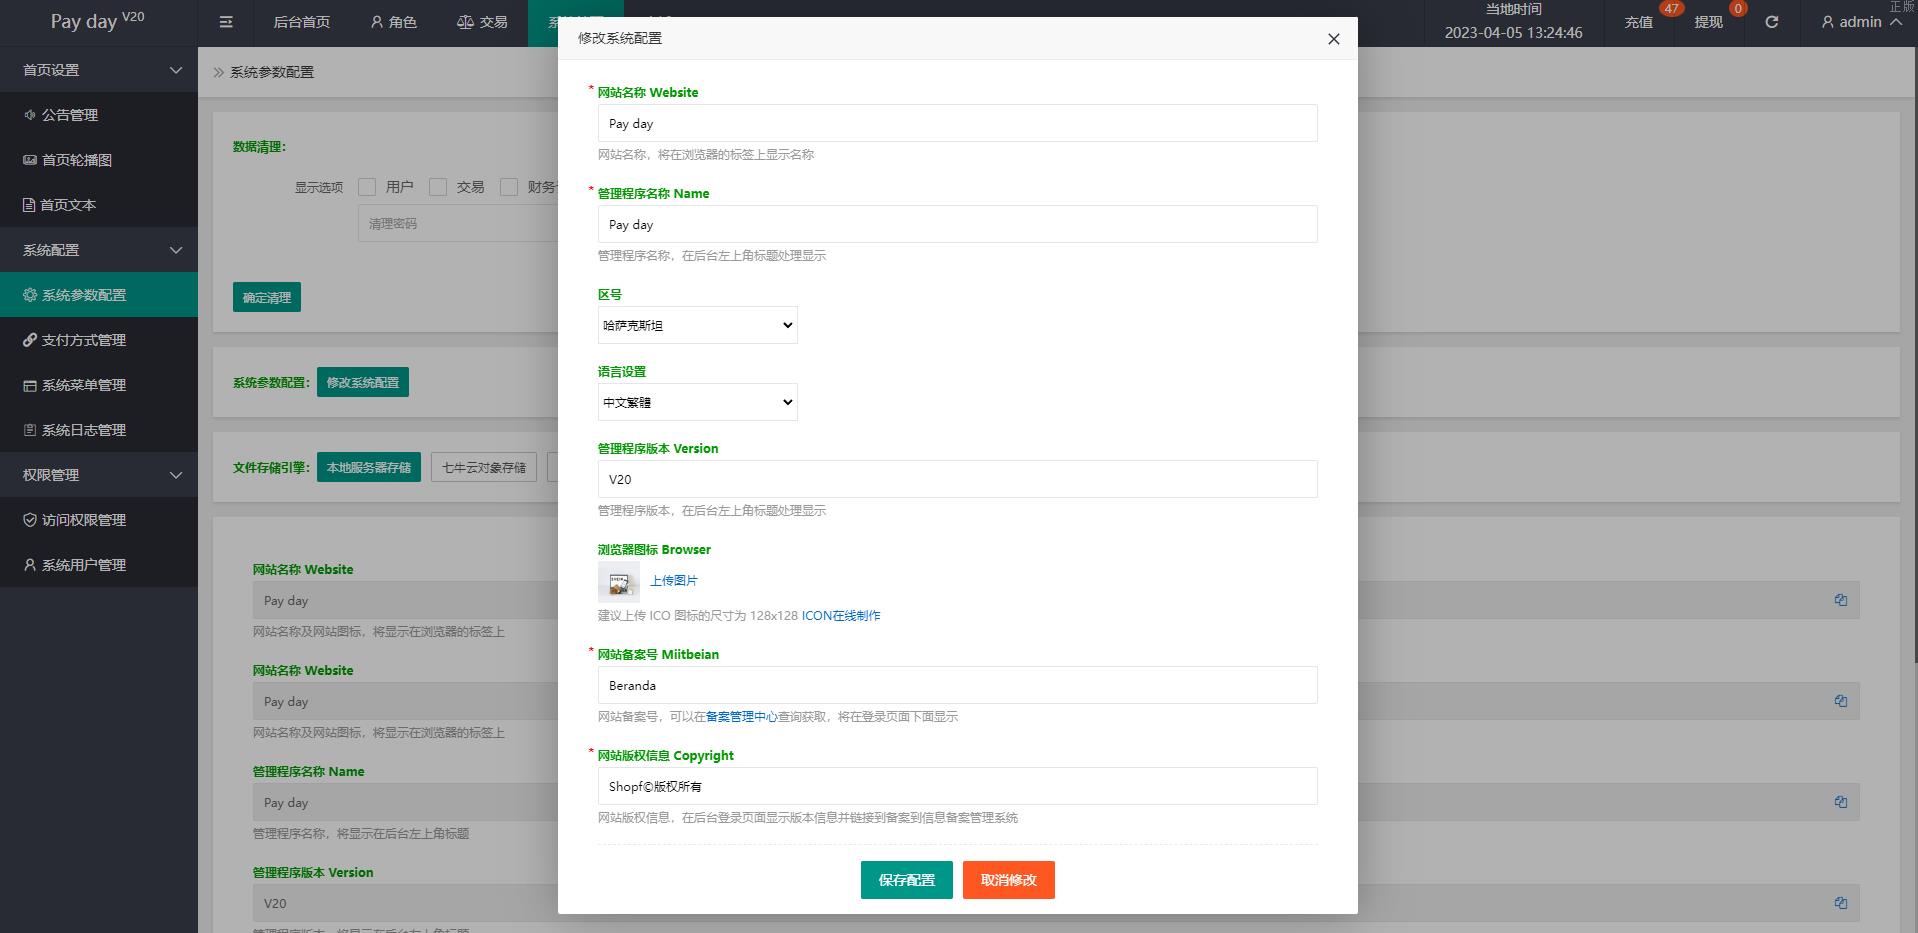Click the 清理密码 input field

[x=458, y=224]
